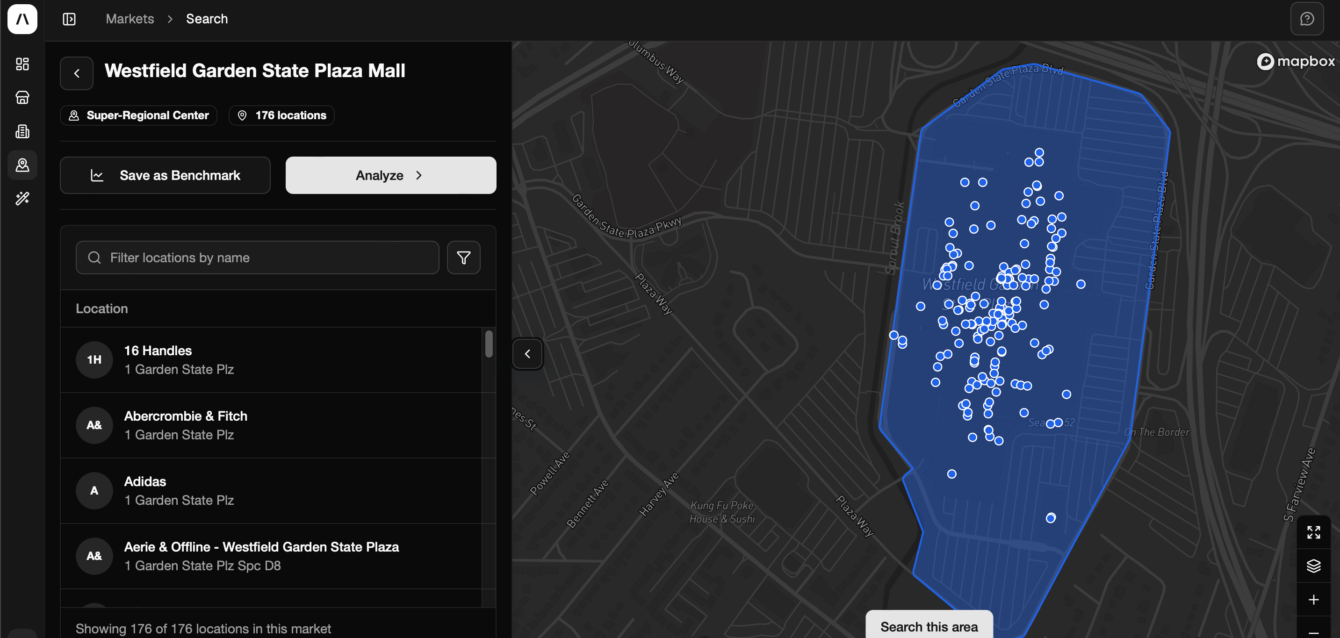This screenshot has width=1340, height=638.
Task: Select the markets map-pin sidebar icon
Action: coord(22,165)
